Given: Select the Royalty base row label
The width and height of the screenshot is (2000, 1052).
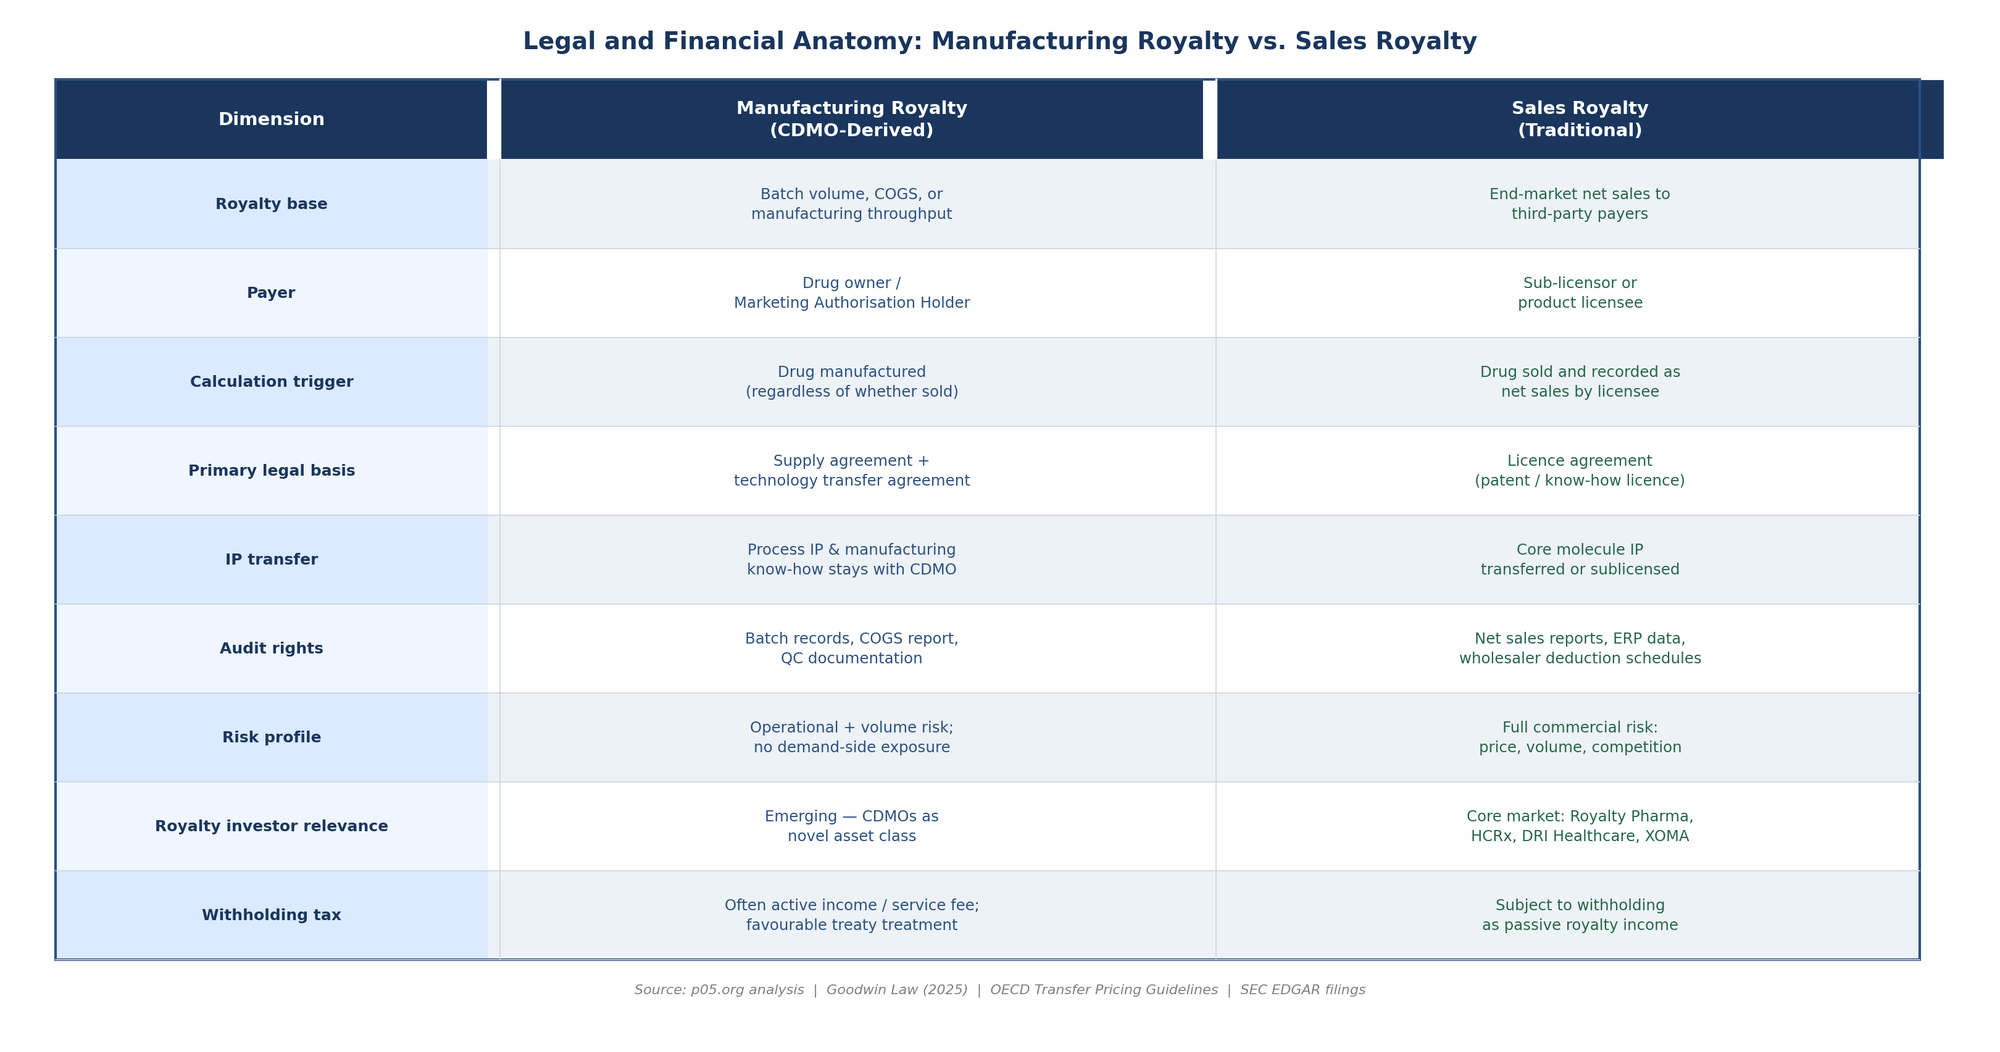Looking at the screenshot, I should click(271, 204).
